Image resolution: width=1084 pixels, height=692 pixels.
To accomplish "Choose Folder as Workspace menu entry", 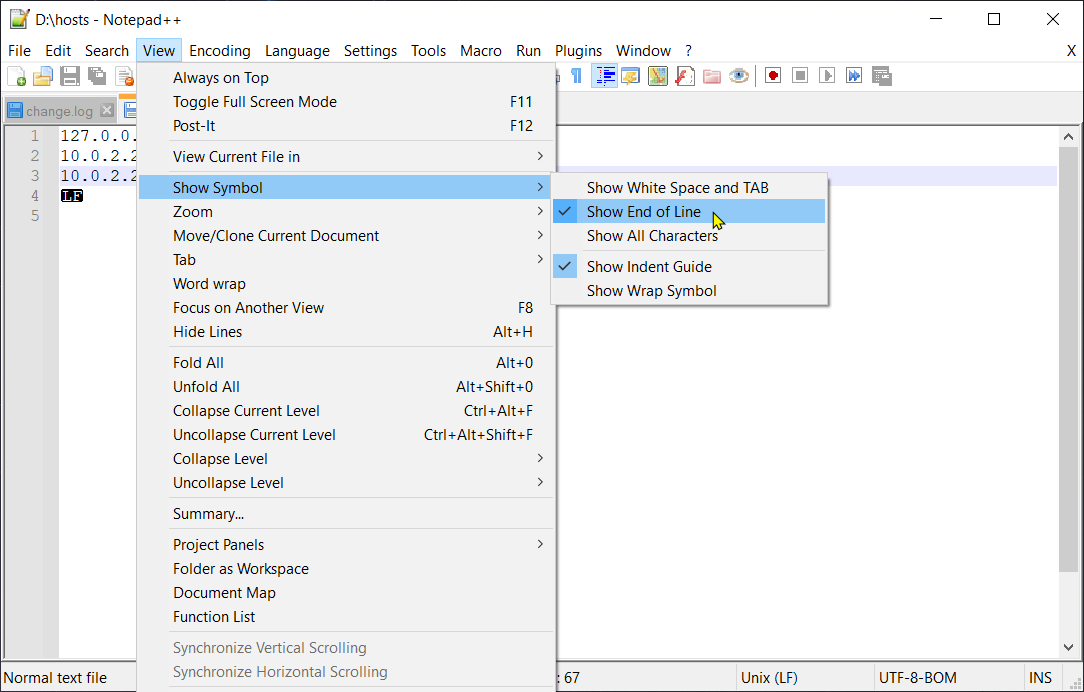I will (346, 569).
